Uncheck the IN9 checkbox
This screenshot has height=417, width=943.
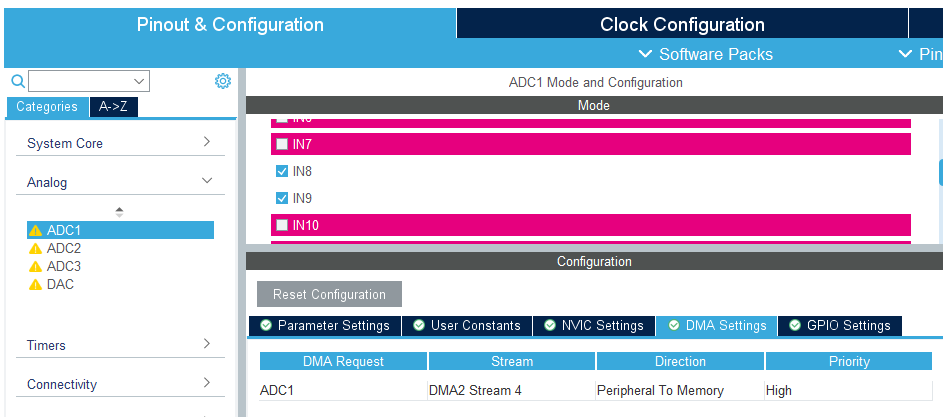click(281, 198)
